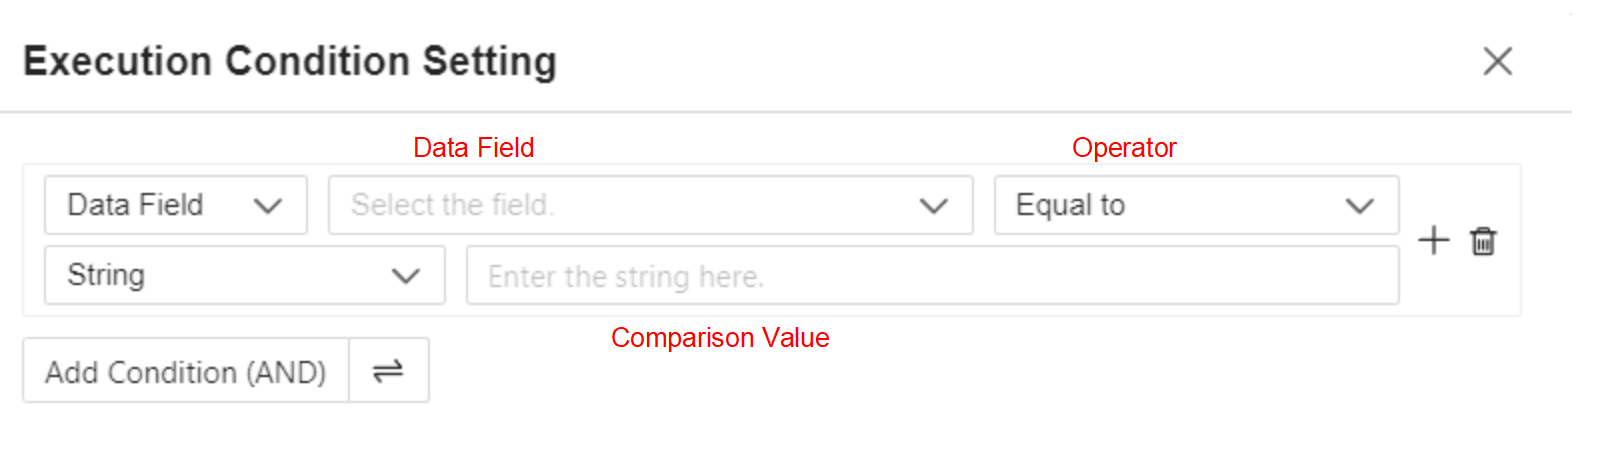1602x456 pixels.
Task: Focus the 'Enter the string here.' input
Action: tap(933, 275)
